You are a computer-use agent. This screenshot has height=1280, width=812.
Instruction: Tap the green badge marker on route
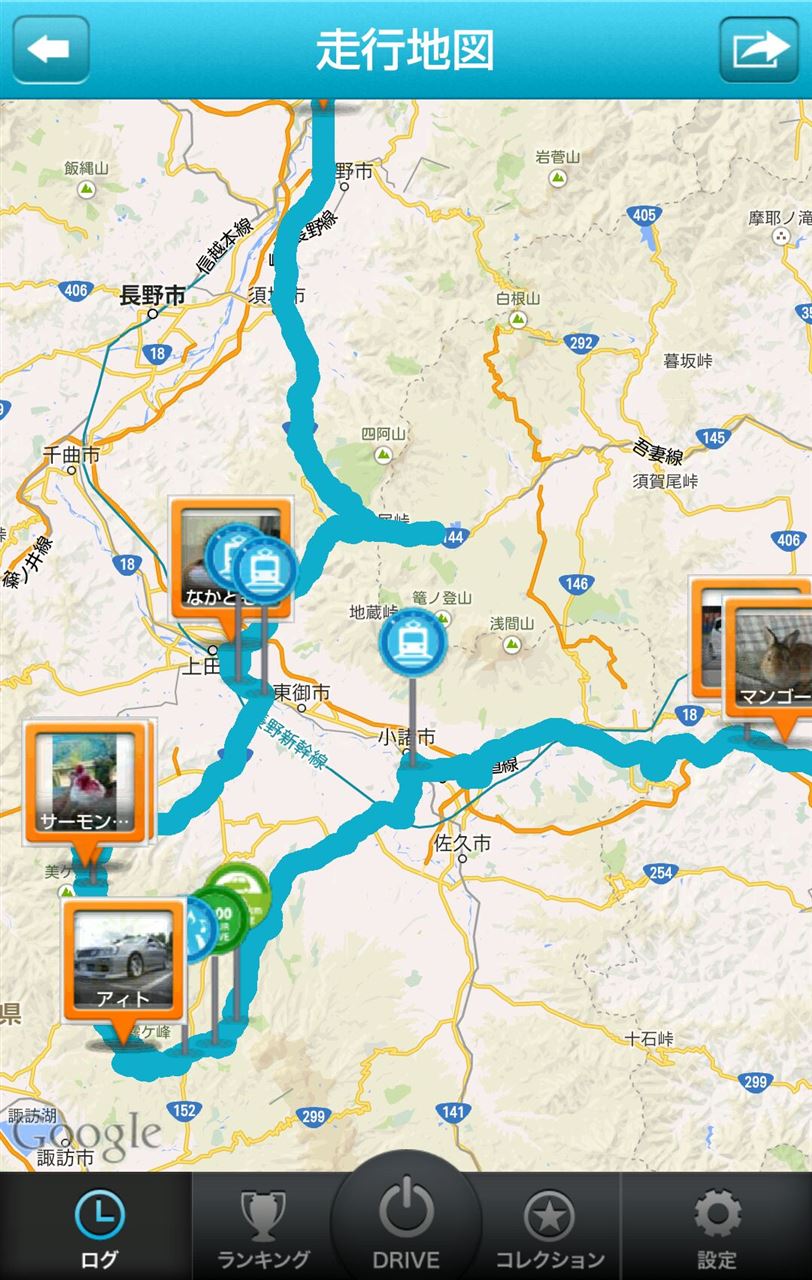(x=240, y=892)
